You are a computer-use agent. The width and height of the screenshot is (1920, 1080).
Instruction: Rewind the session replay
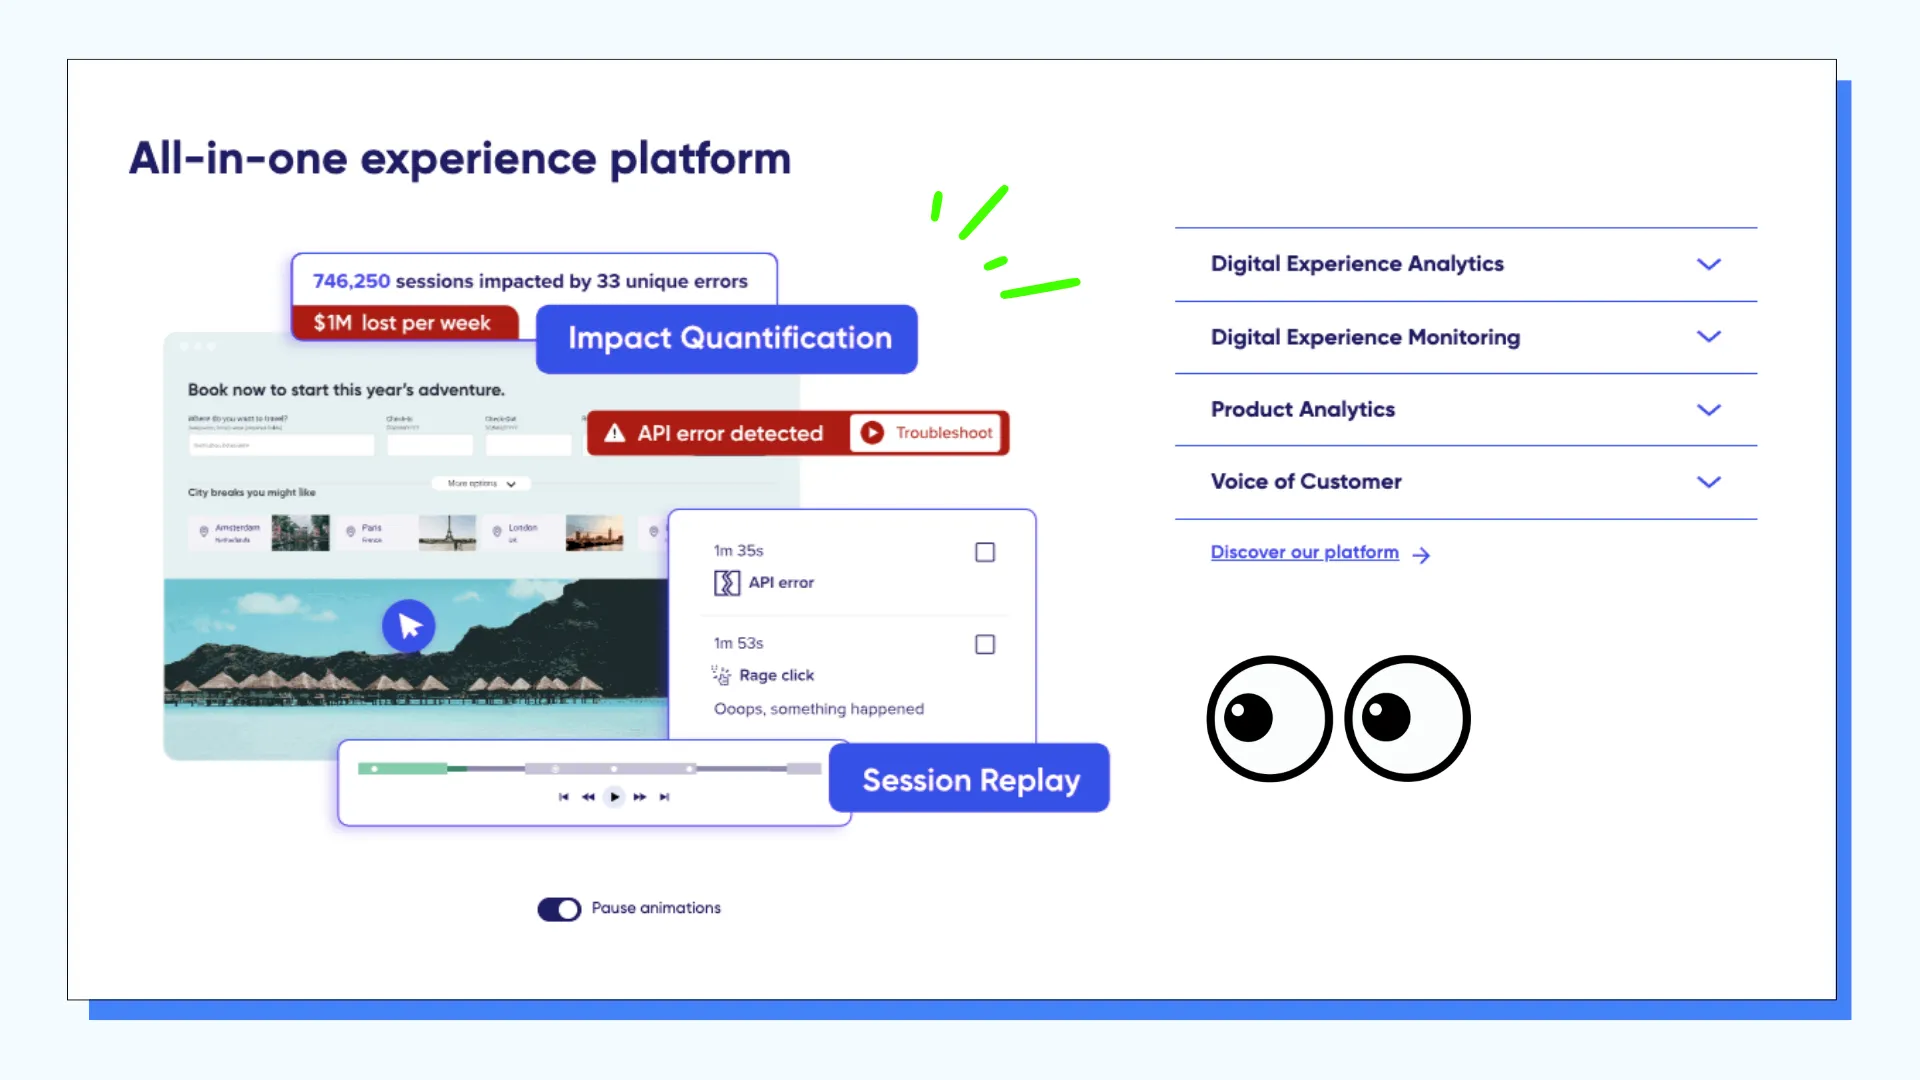(x=588, y=797)
